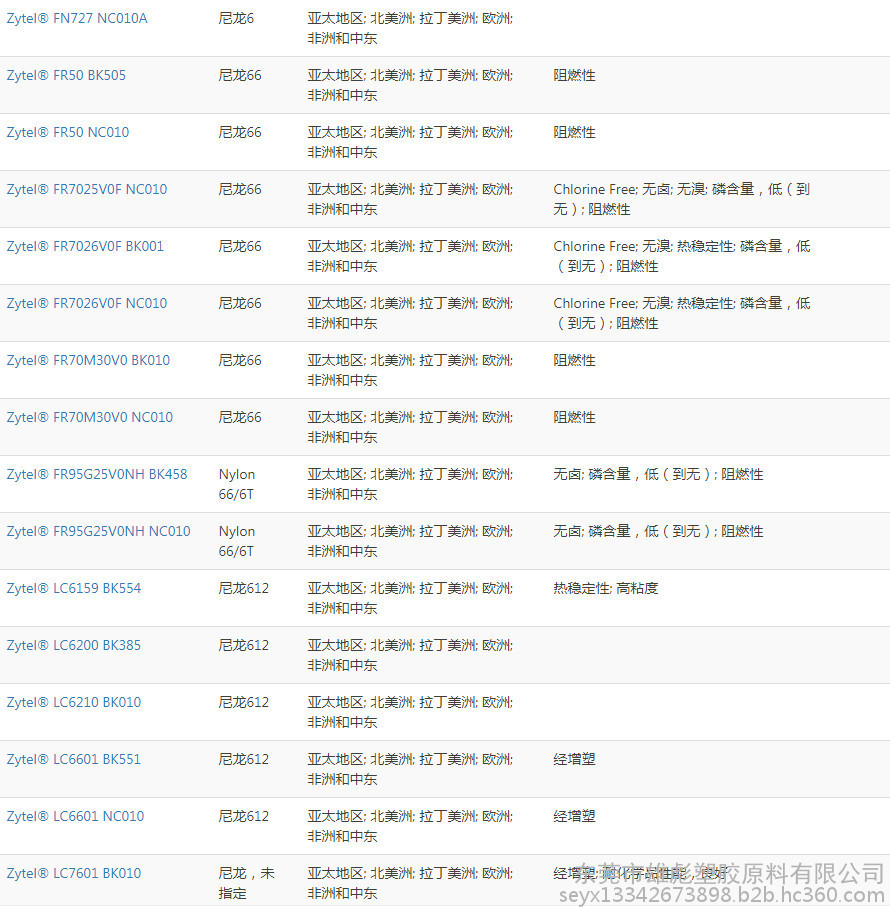Viewport: 890px width, 907px height.
Task: Select 尼龙66 in the FR50 NC010 row
Action: point(240,132)
